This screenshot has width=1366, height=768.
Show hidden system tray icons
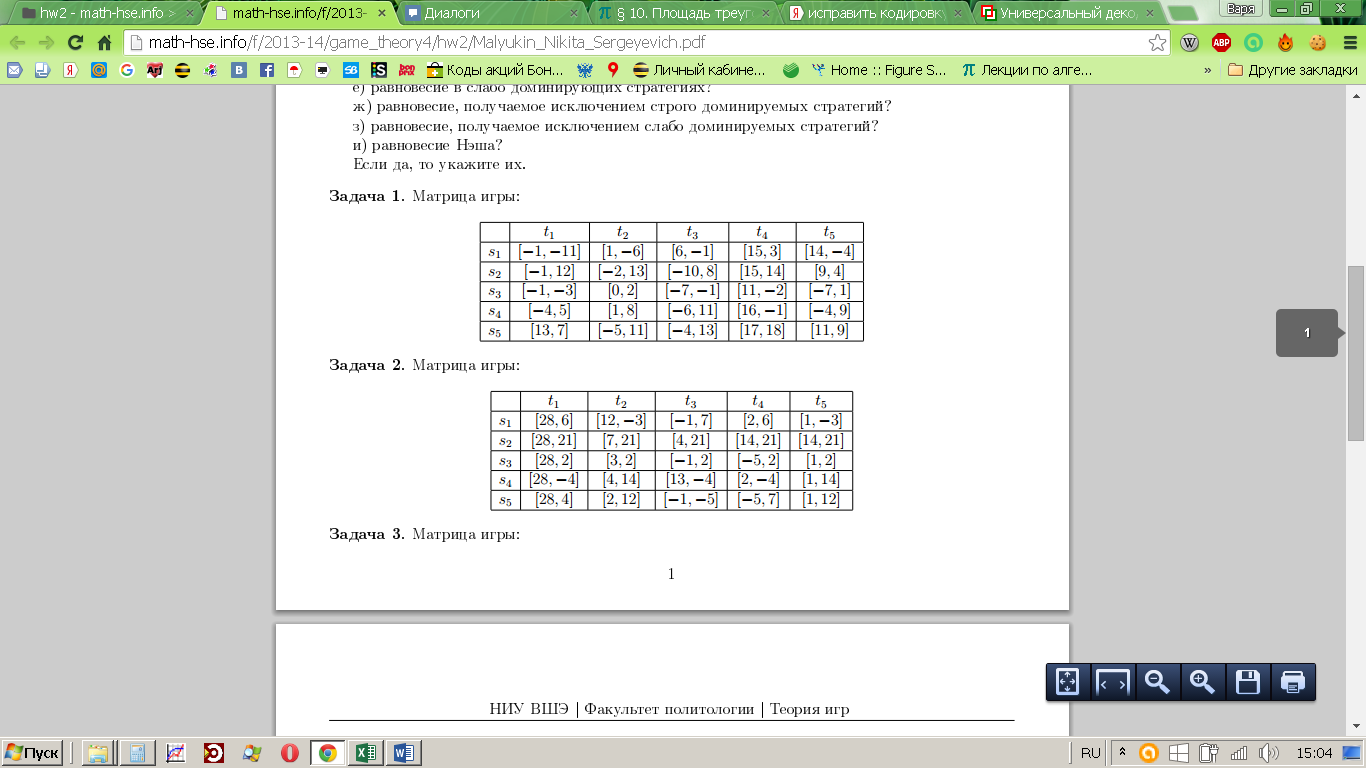point(1123,753)
